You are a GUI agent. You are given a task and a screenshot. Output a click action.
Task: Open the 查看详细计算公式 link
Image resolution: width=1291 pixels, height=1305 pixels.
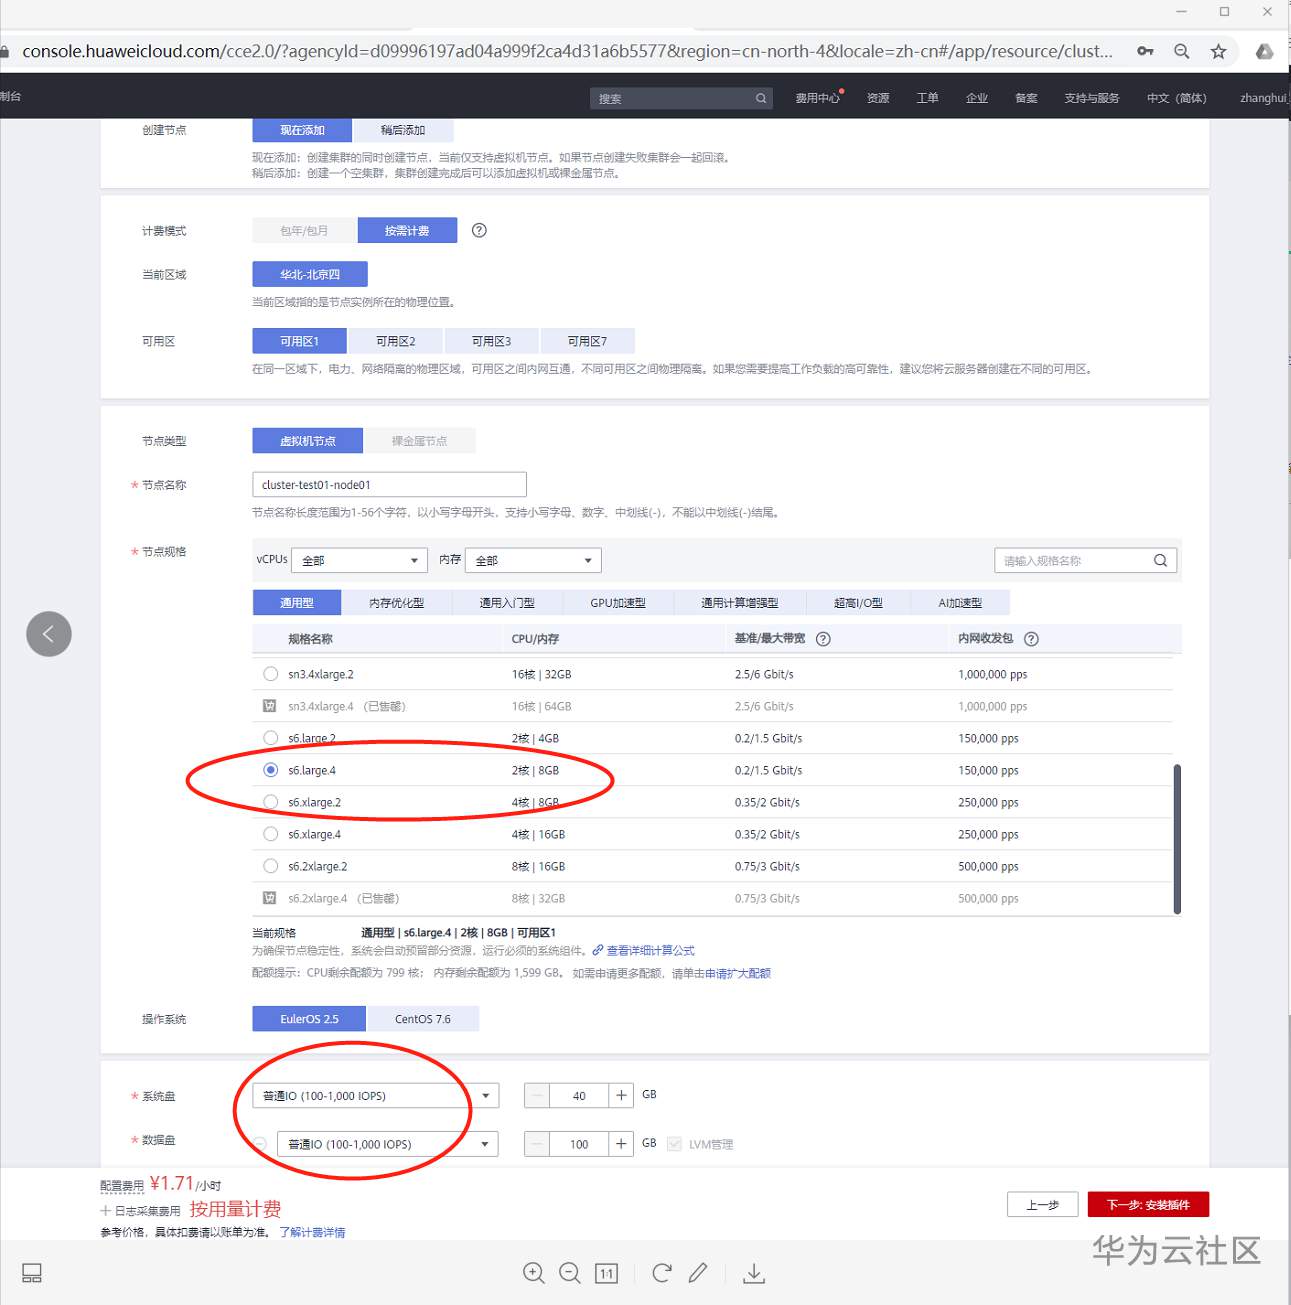click(650, 951)
